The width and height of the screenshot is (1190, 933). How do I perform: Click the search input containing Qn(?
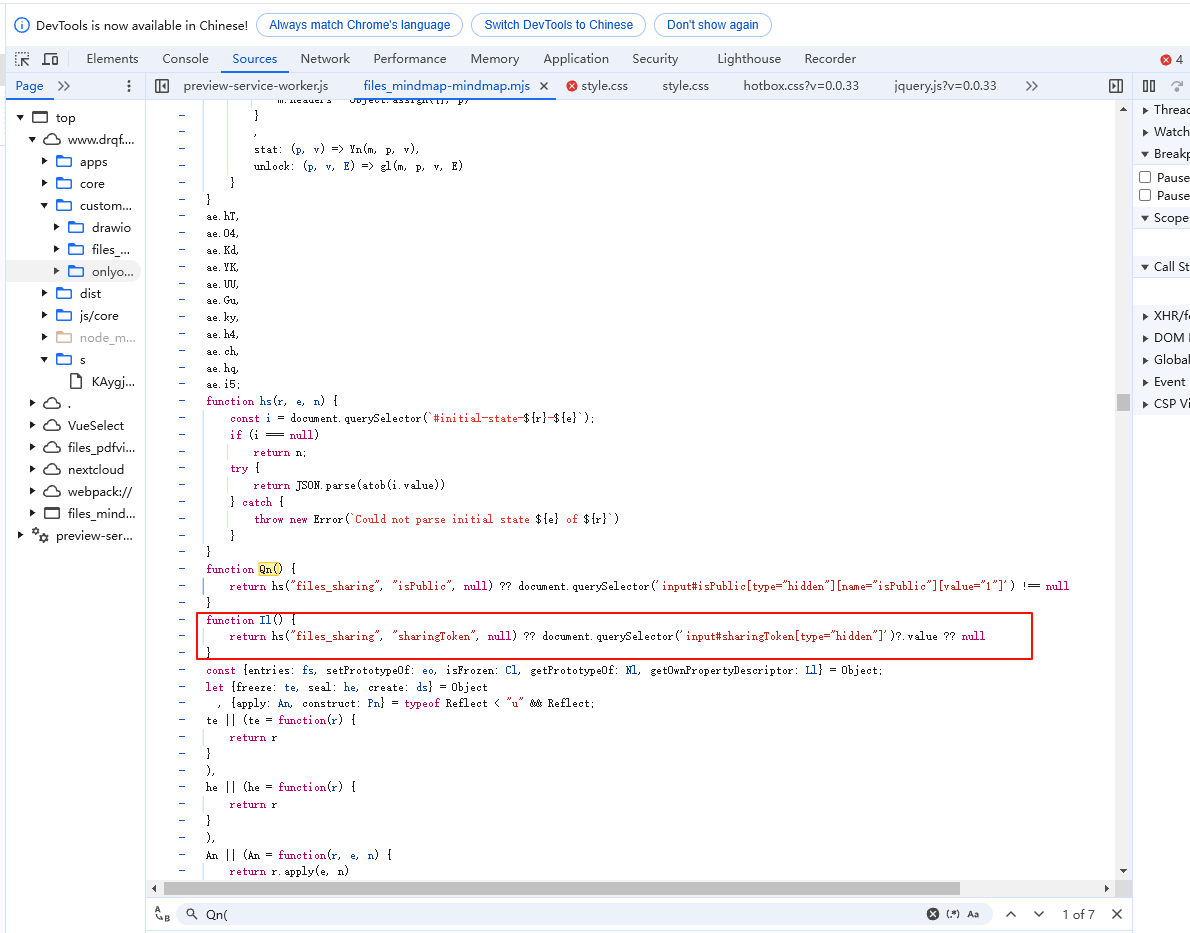(562, 914)
